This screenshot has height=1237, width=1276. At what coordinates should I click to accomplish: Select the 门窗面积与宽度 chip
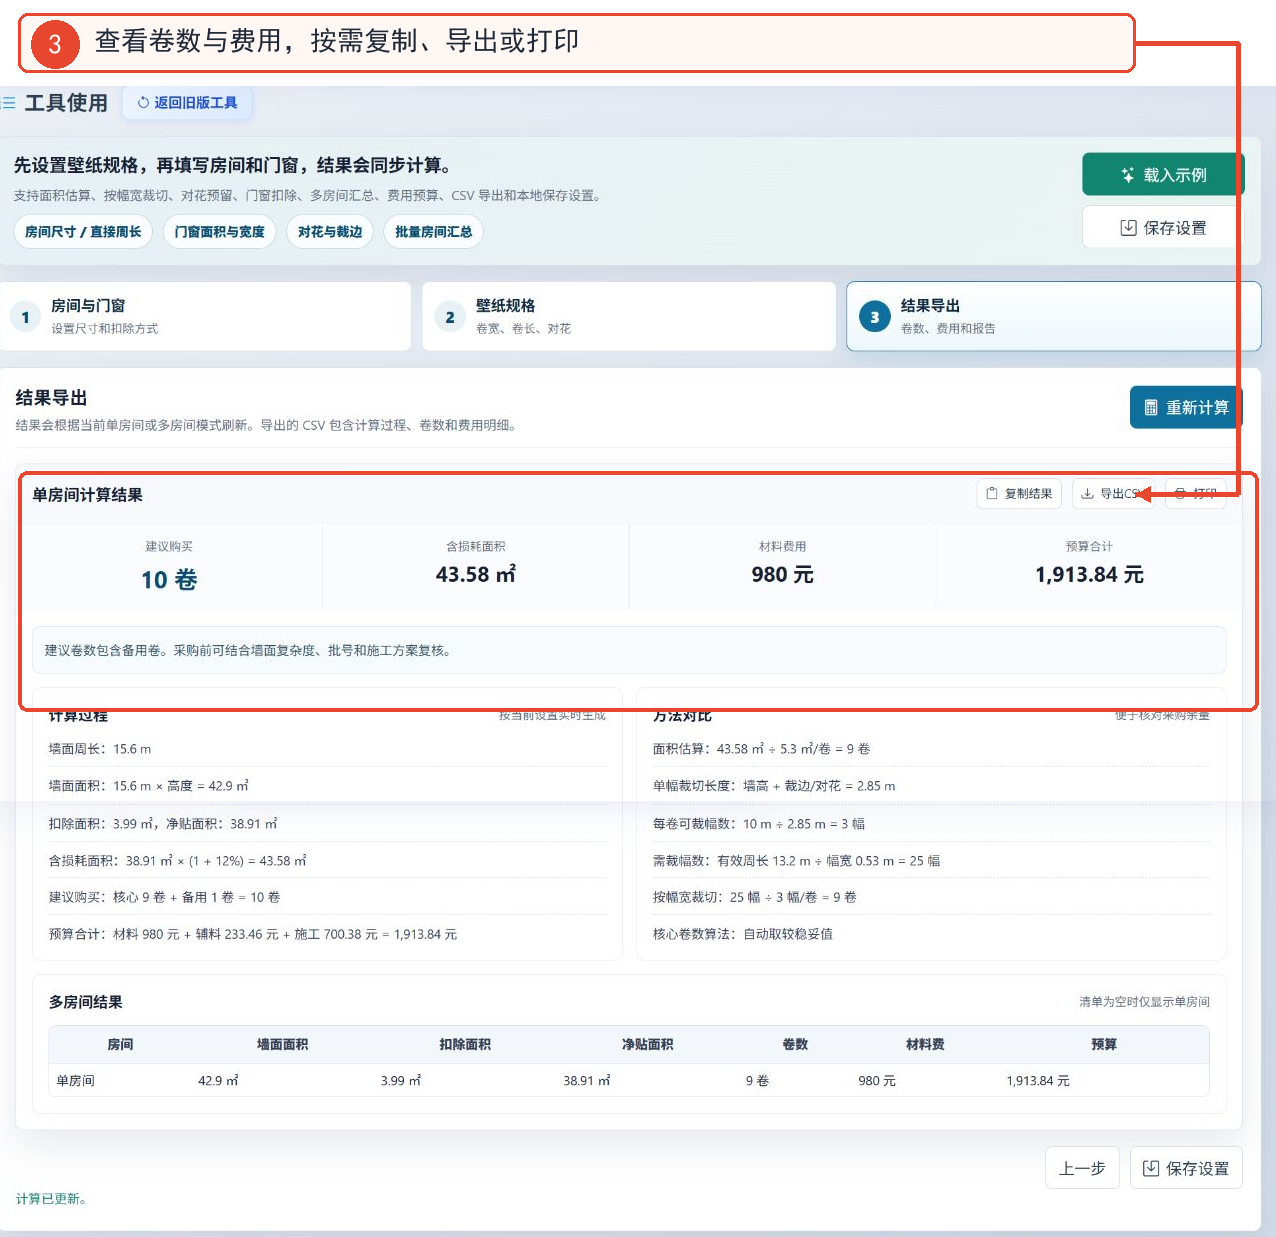(219, 232)
